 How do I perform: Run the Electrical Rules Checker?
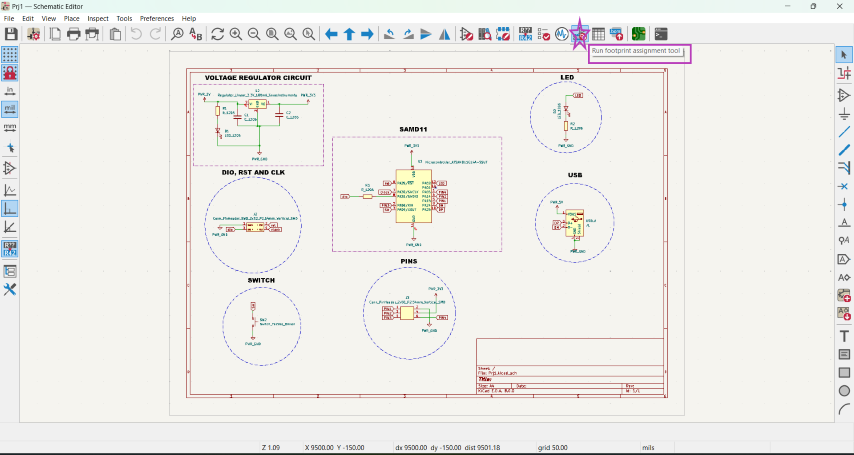(543, 34)
